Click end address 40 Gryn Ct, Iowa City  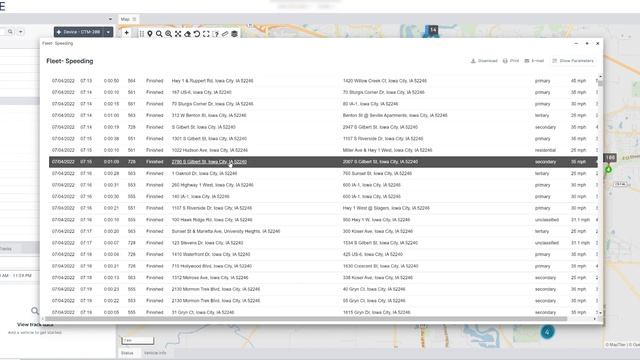pyautogui.click(x=374, y=289)
